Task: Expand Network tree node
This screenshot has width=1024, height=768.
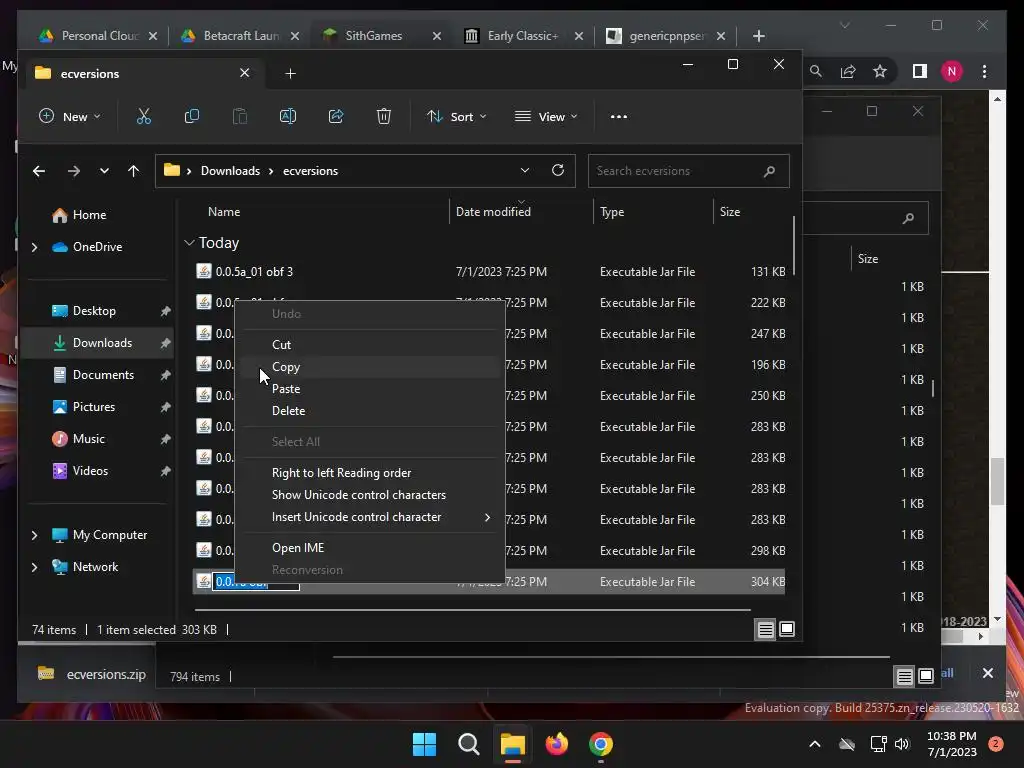Action: [x=35, y=567]
